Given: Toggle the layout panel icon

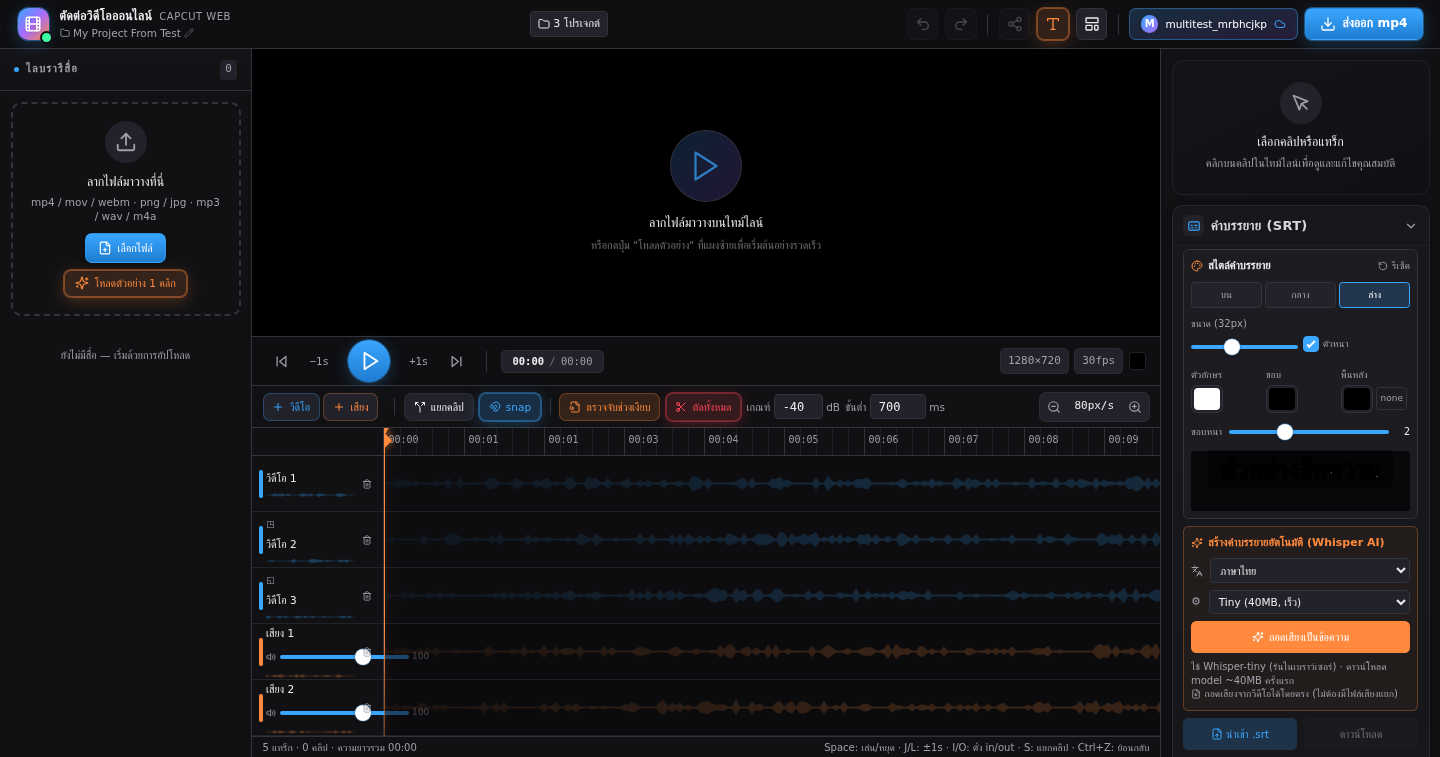Looking at the screenshot, I should click(1091, 24).
